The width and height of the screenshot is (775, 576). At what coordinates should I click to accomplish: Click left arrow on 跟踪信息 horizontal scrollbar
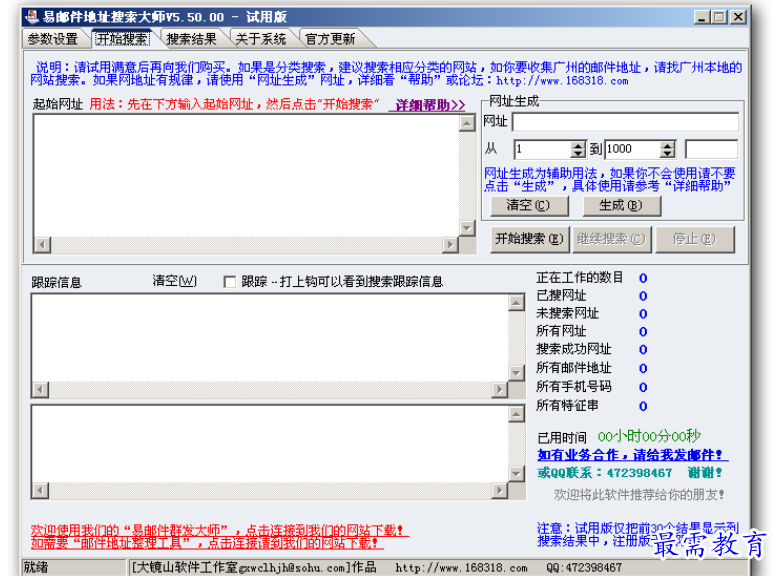(41, 390)
